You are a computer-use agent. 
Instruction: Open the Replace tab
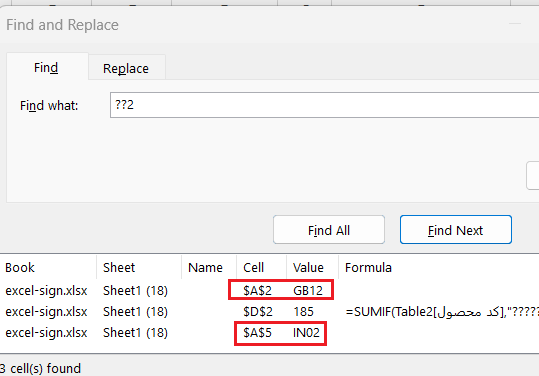126,68
